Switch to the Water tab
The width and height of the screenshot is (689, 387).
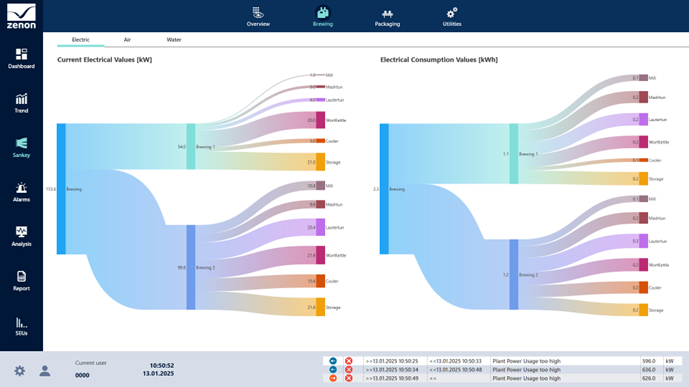pyautogui.click(x=174, y=40)
